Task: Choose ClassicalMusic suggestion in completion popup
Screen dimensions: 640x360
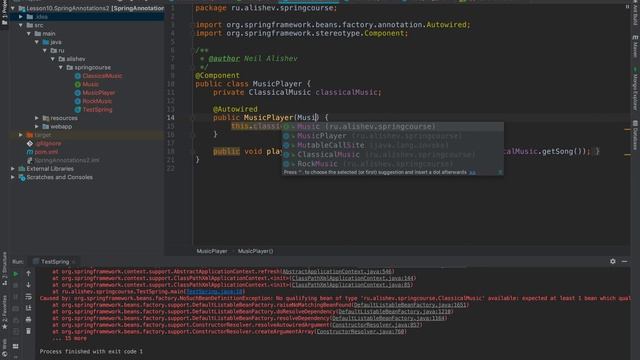Action: (x=393, y=155)
